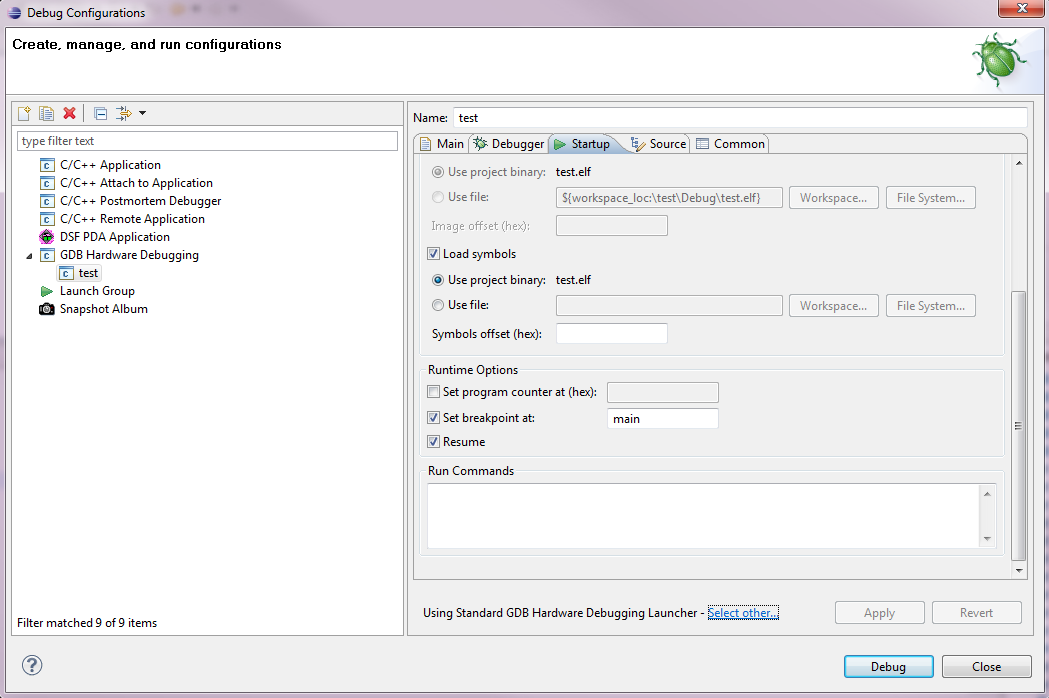Delete selected configuration with red X icon
1049x698 pixels.
(x=69, y=114)
